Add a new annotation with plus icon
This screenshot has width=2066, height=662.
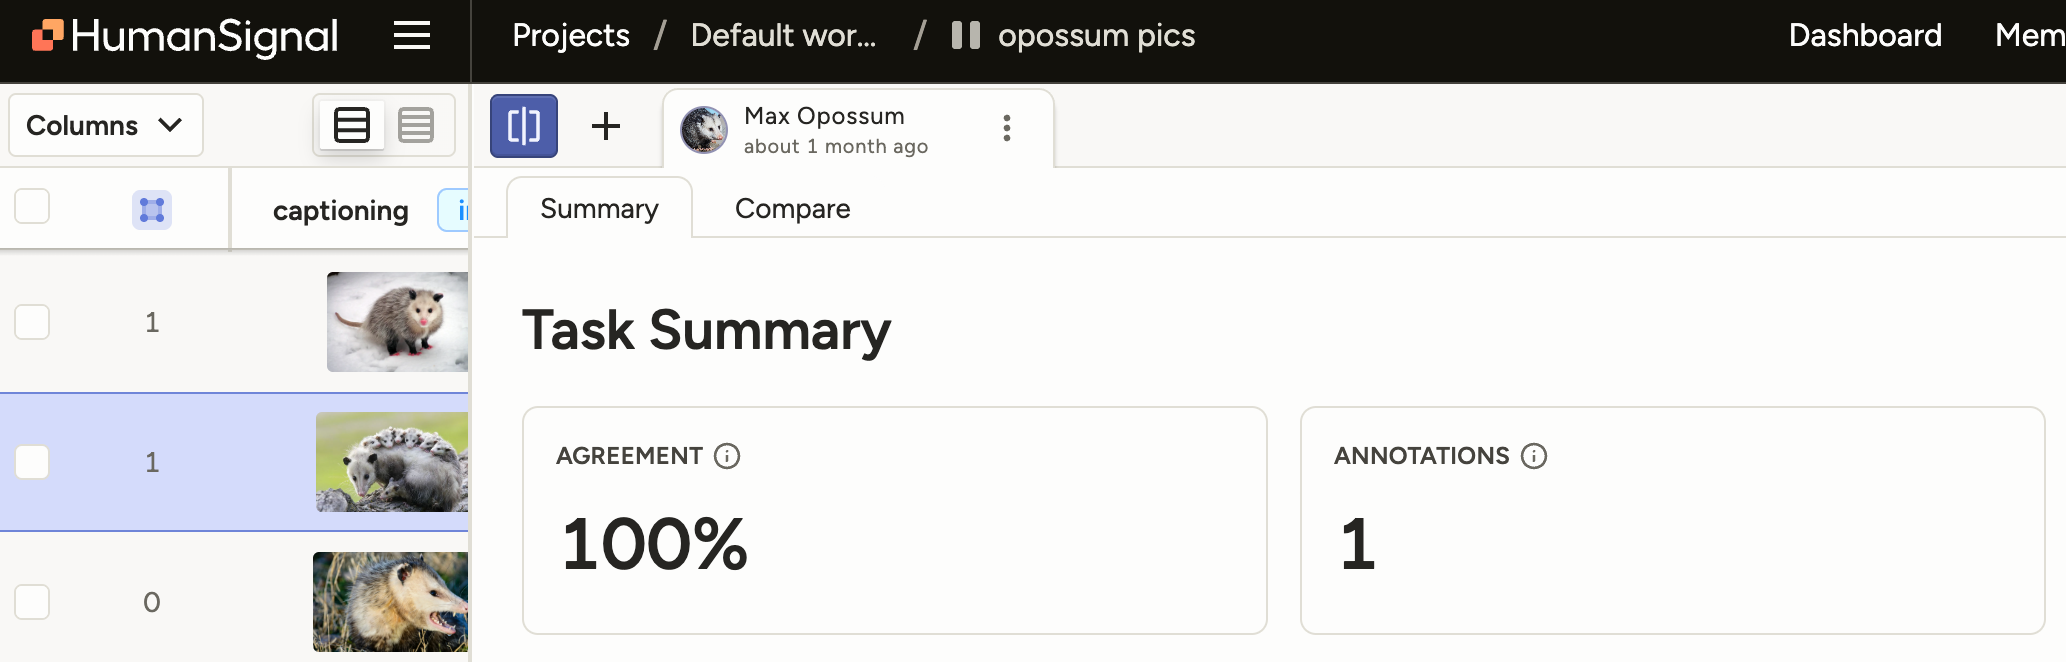pos(606,126)
